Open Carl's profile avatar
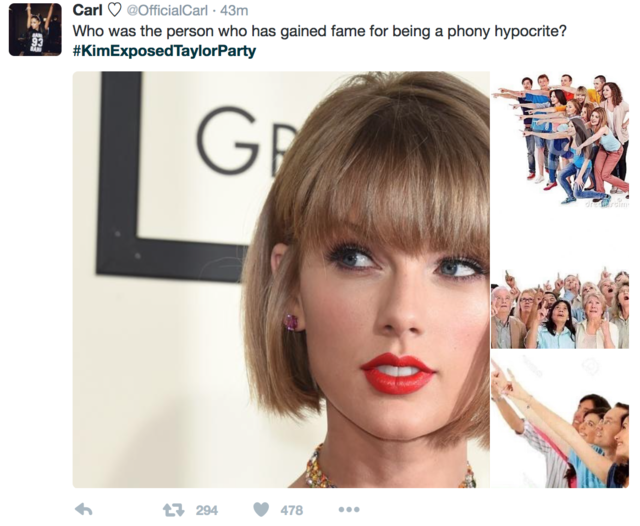This screenshot has width=640, height=526. [x=35, y=29]
